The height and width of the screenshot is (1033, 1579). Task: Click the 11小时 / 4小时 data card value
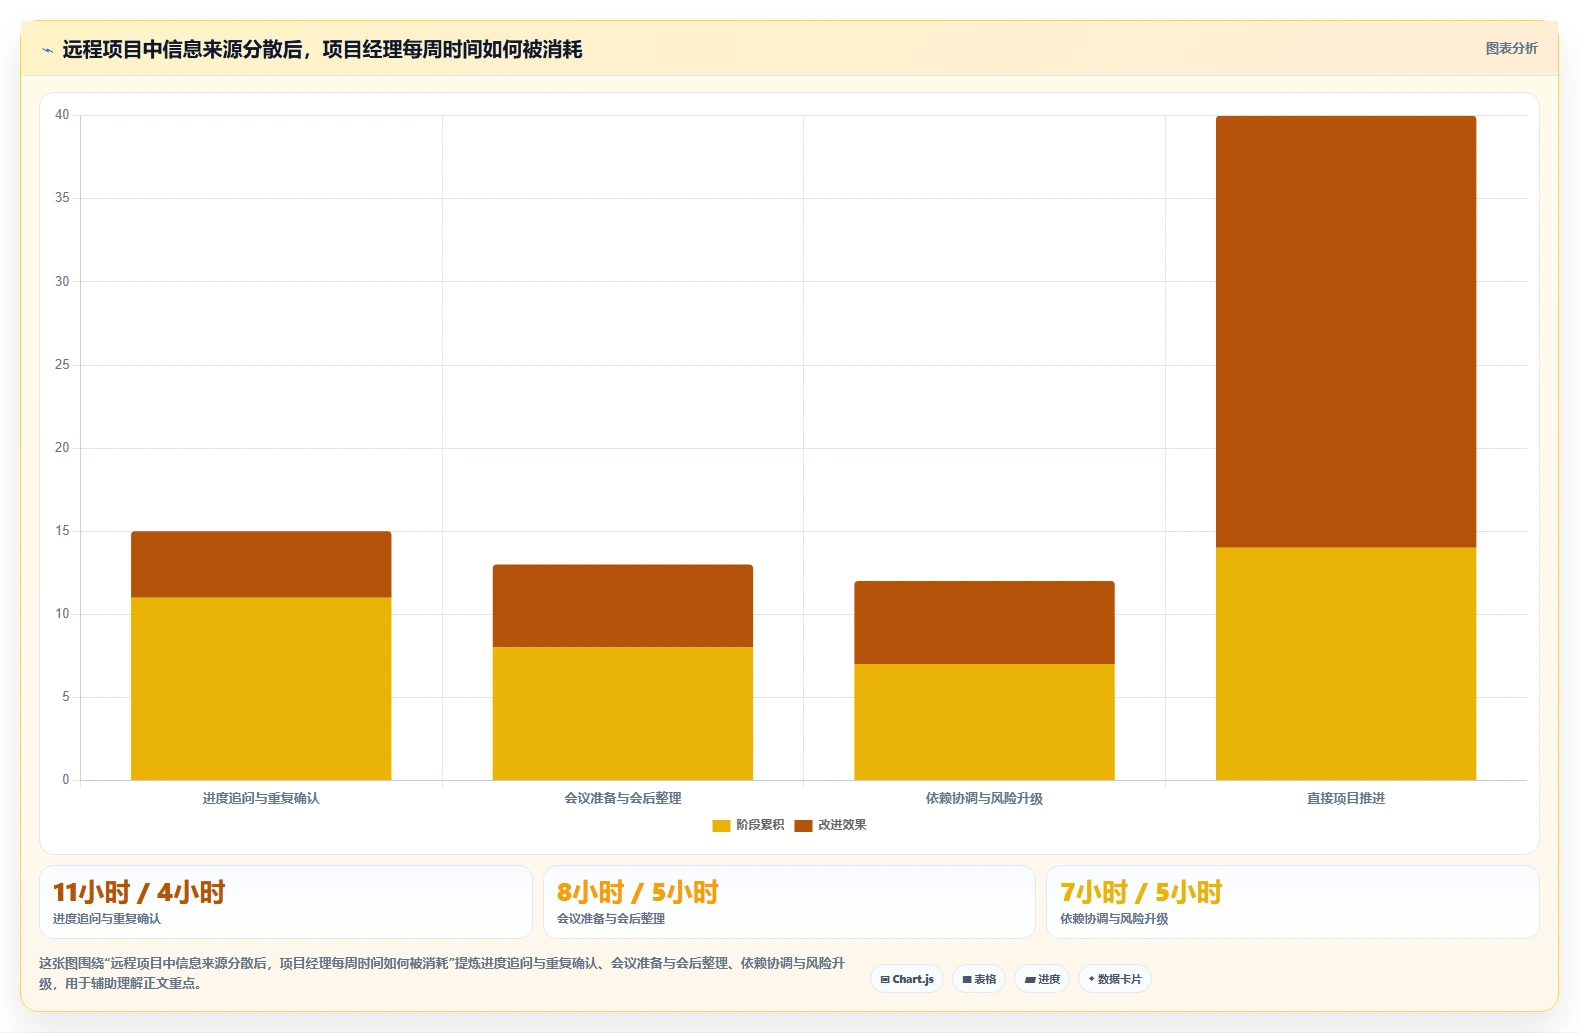point(139,892)
